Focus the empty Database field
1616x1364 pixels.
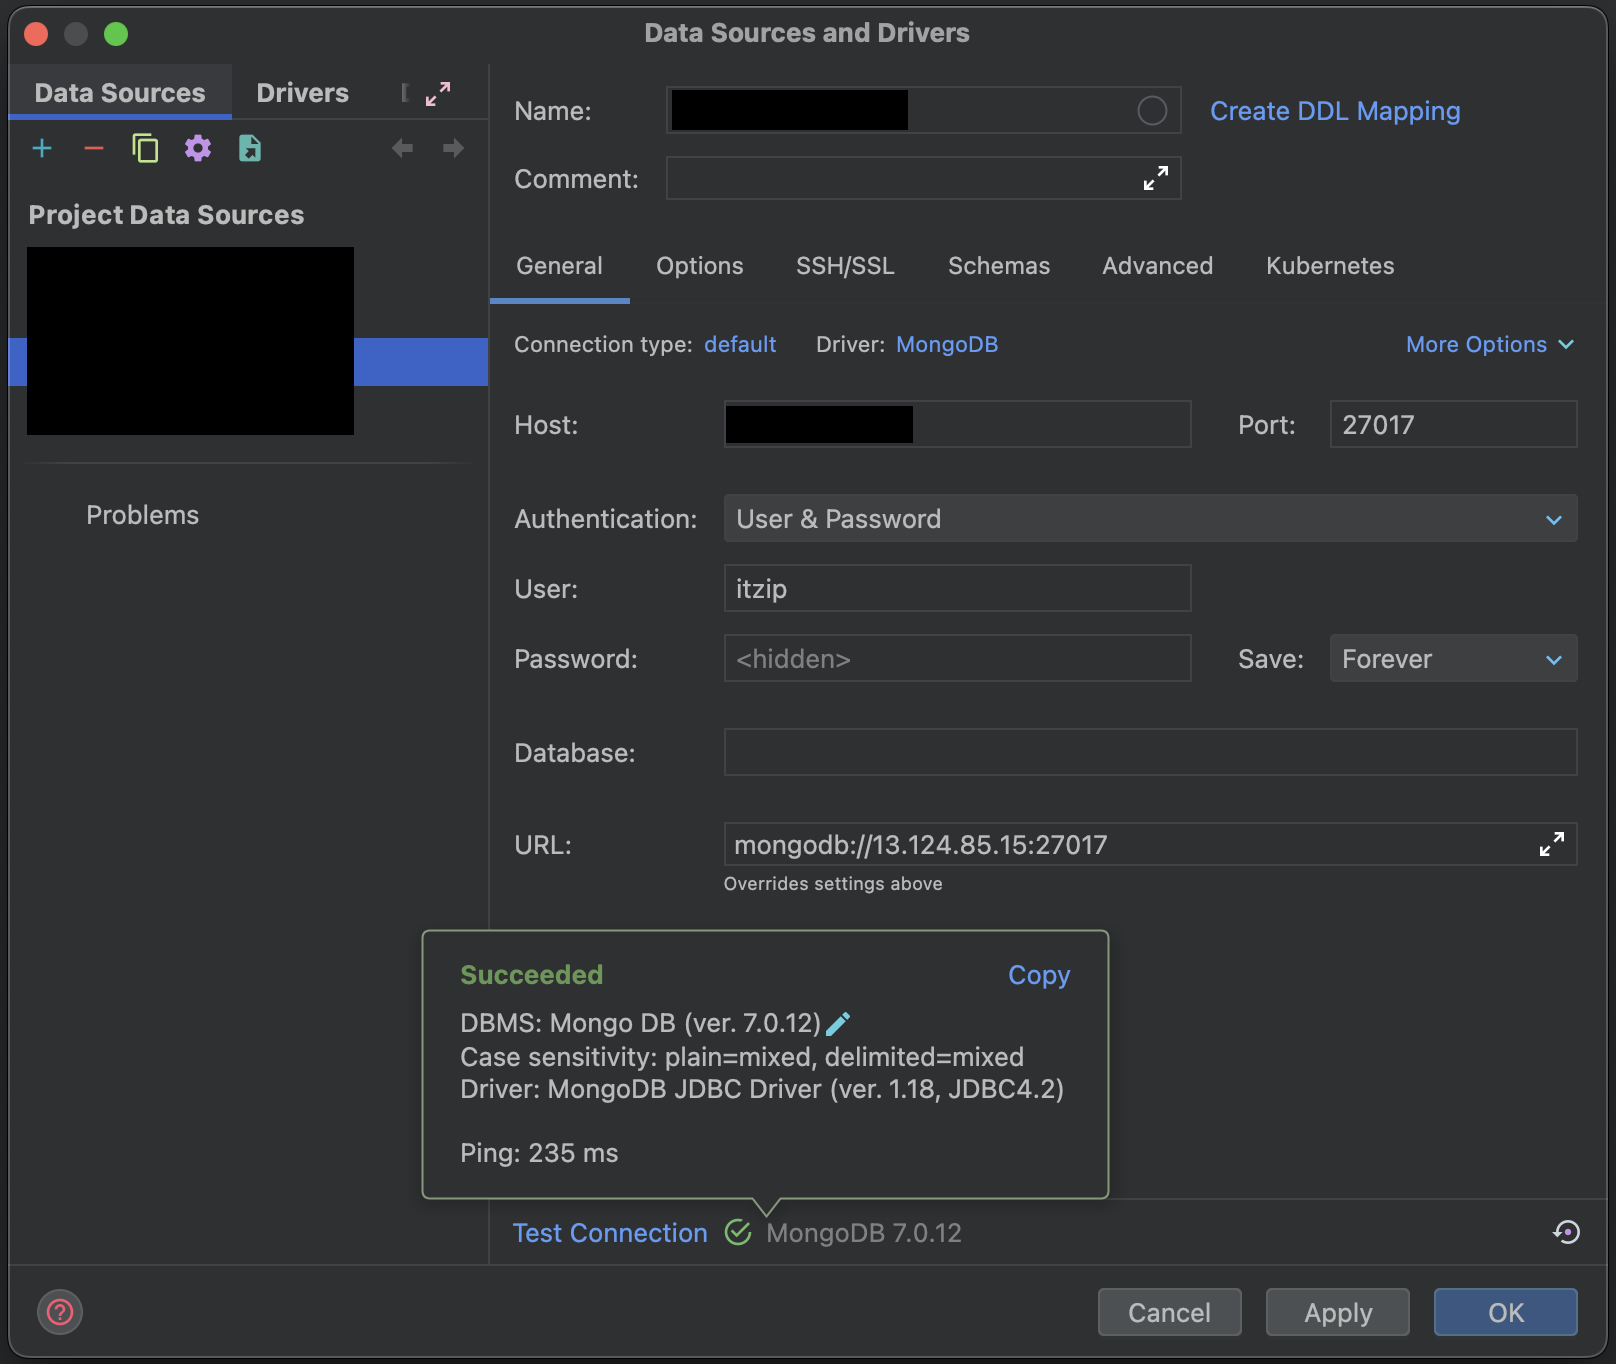point(1150,753)
